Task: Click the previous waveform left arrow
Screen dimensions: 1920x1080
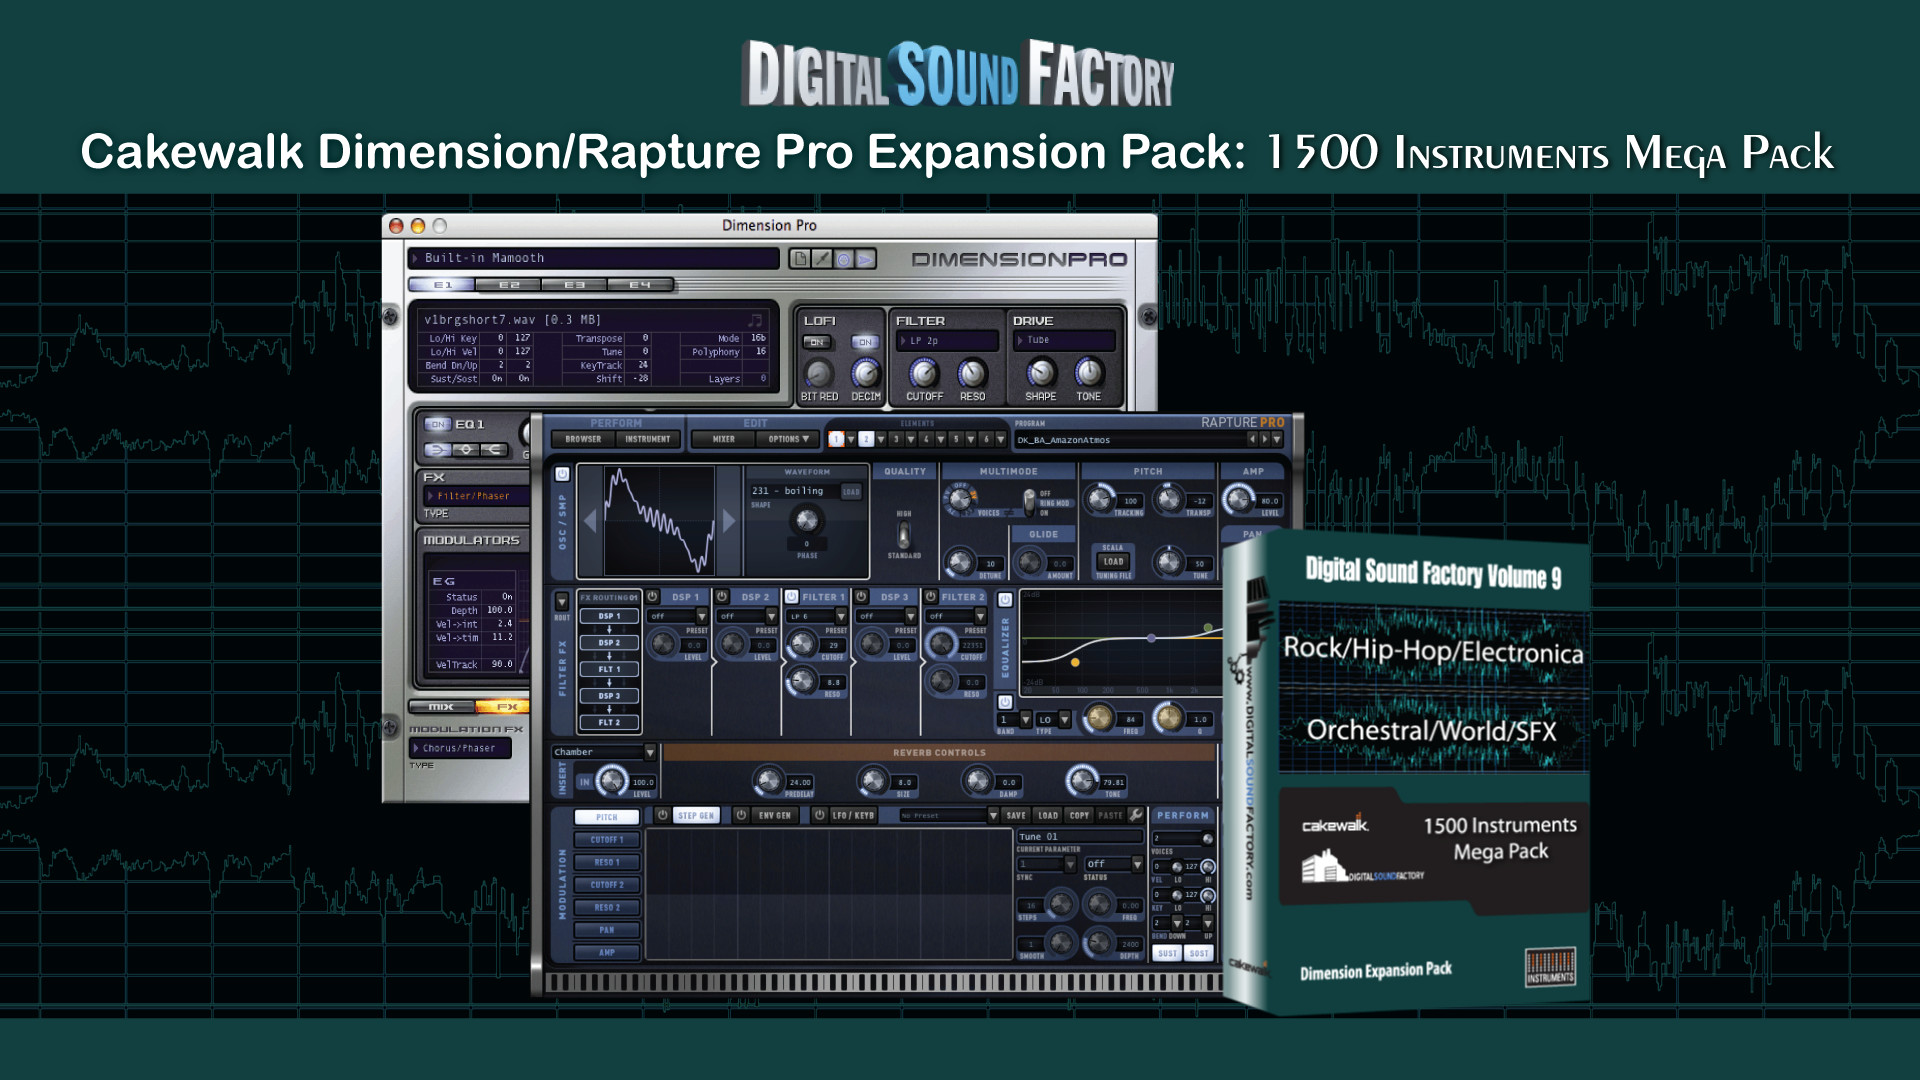Action: [590, 521]
